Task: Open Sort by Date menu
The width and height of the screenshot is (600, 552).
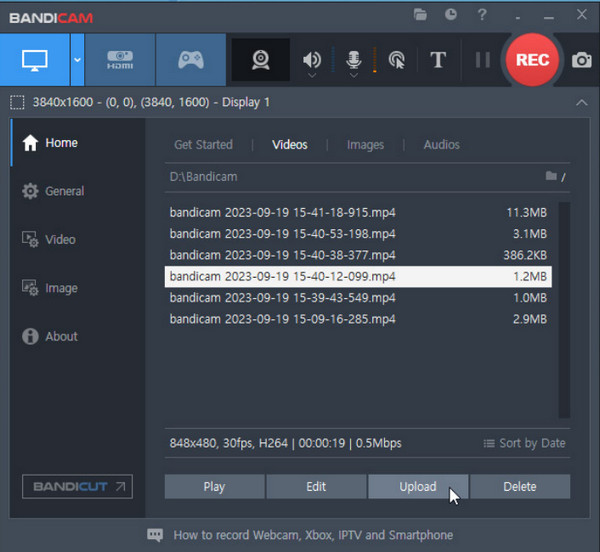Action: [x=524, y=443]
